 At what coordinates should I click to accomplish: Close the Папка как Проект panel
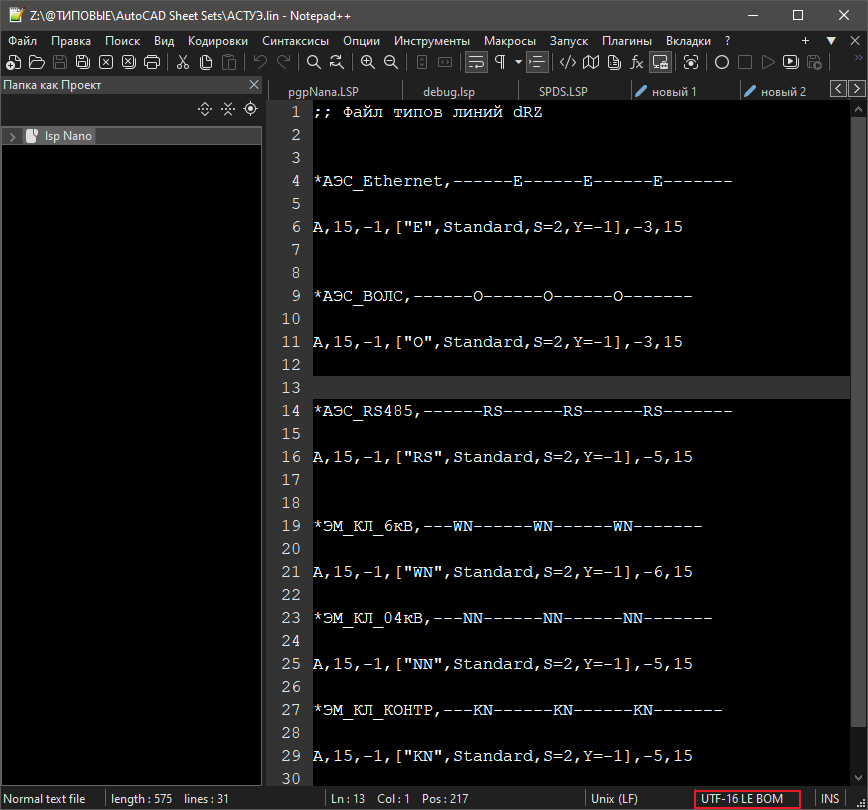click(254, 85)
